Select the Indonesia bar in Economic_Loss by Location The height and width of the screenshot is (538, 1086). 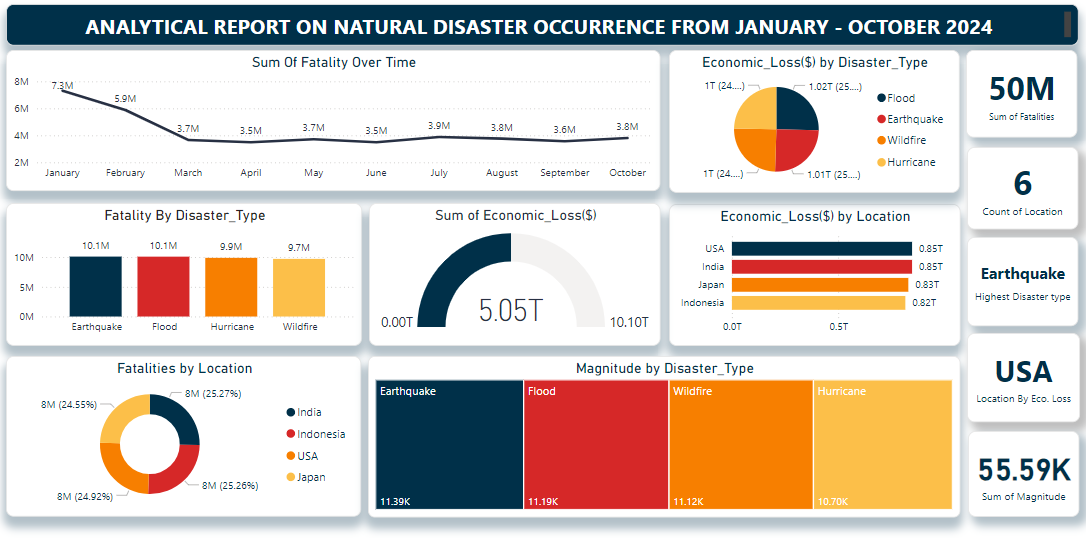pos(819,303)
